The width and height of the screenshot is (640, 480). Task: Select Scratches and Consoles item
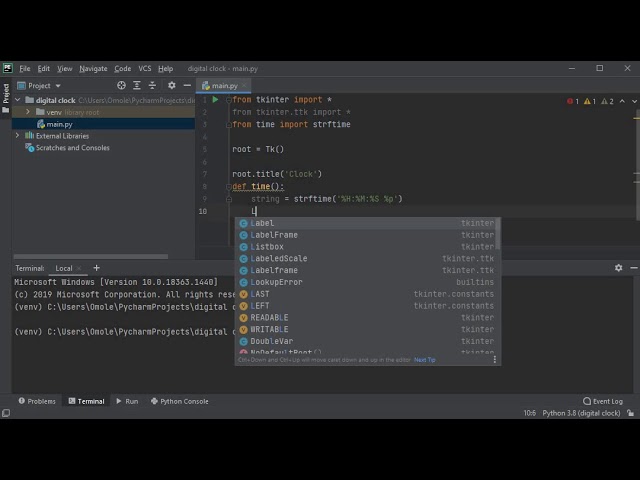72,148
